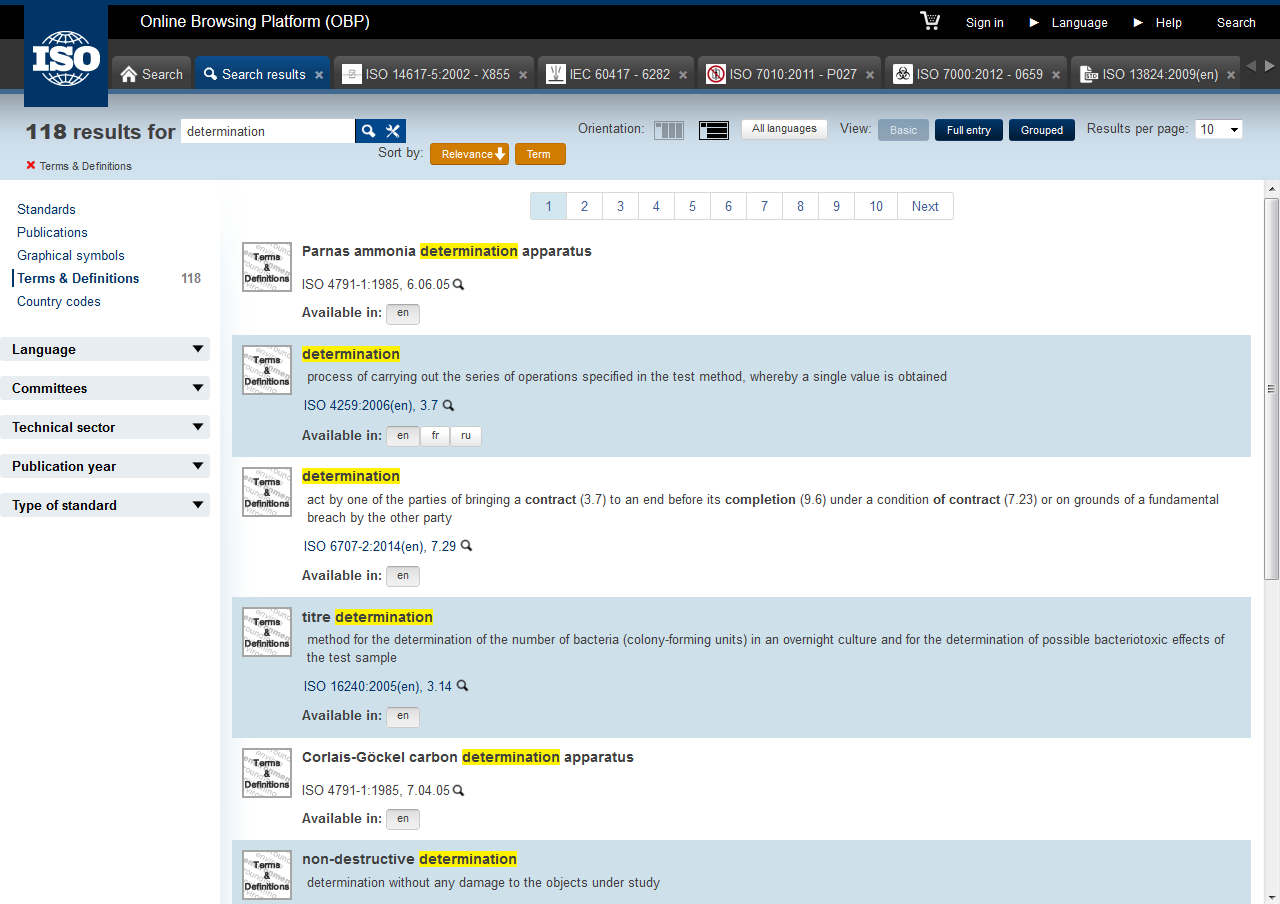This screenshot has height=904, width=1280.
Task: Sort results by Relevance
Action: point(470,154)
